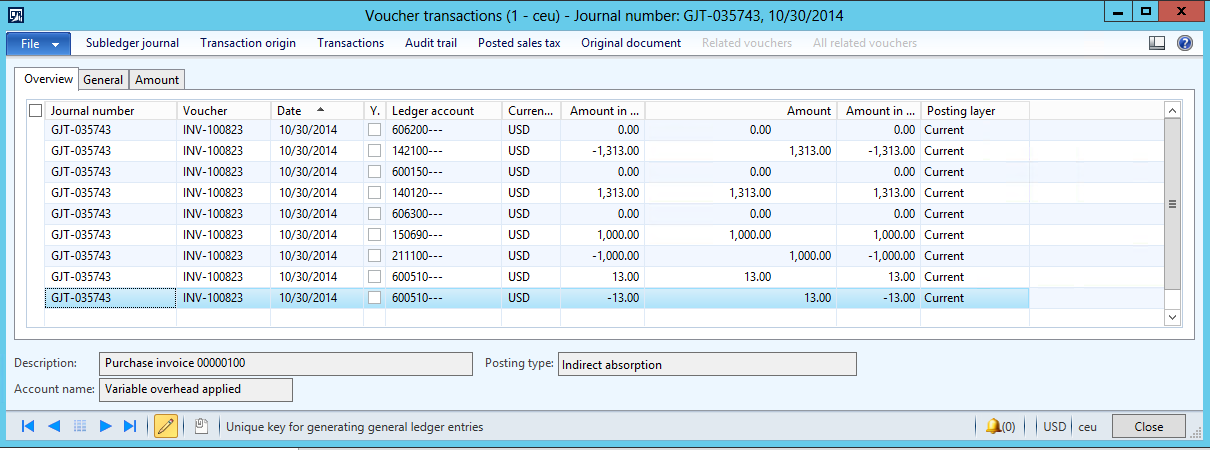Go to the previous record arrow
1210x450 pixels.
coord(54,426)
